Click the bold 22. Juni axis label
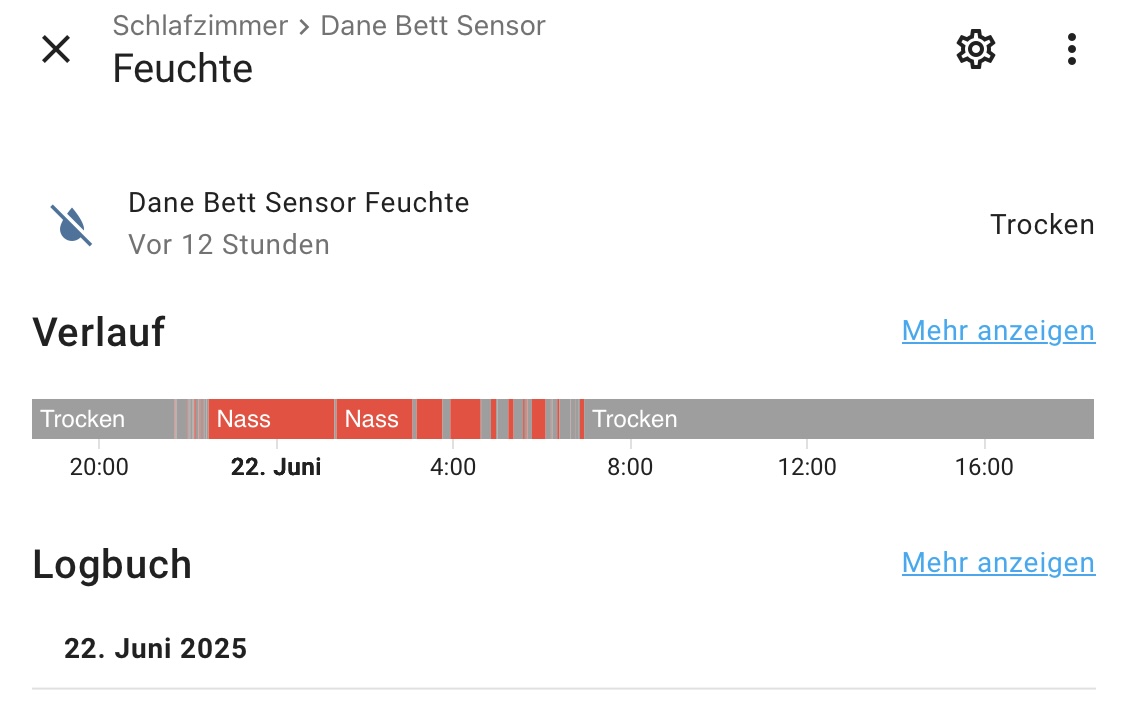 [276, 467]
